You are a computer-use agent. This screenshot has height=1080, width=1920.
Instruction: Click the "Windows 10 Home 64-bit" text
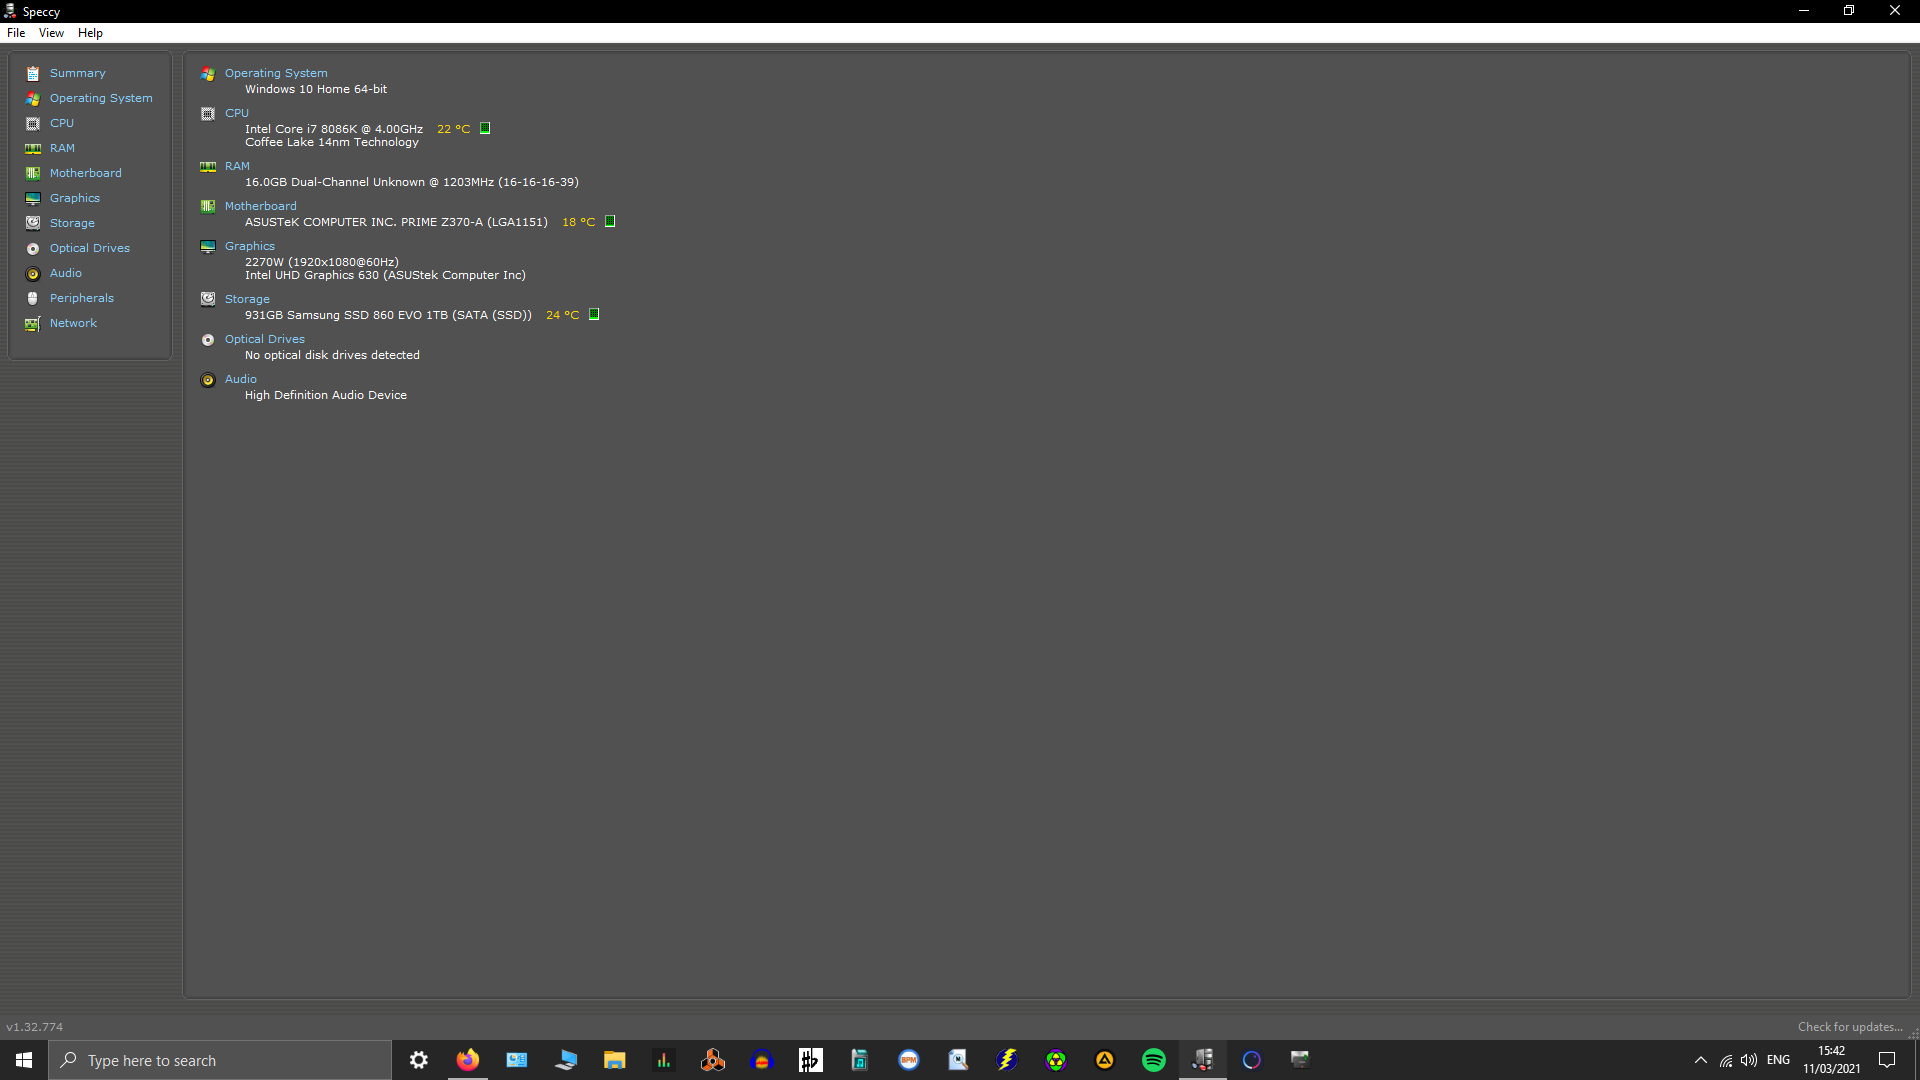coord(316,89)
